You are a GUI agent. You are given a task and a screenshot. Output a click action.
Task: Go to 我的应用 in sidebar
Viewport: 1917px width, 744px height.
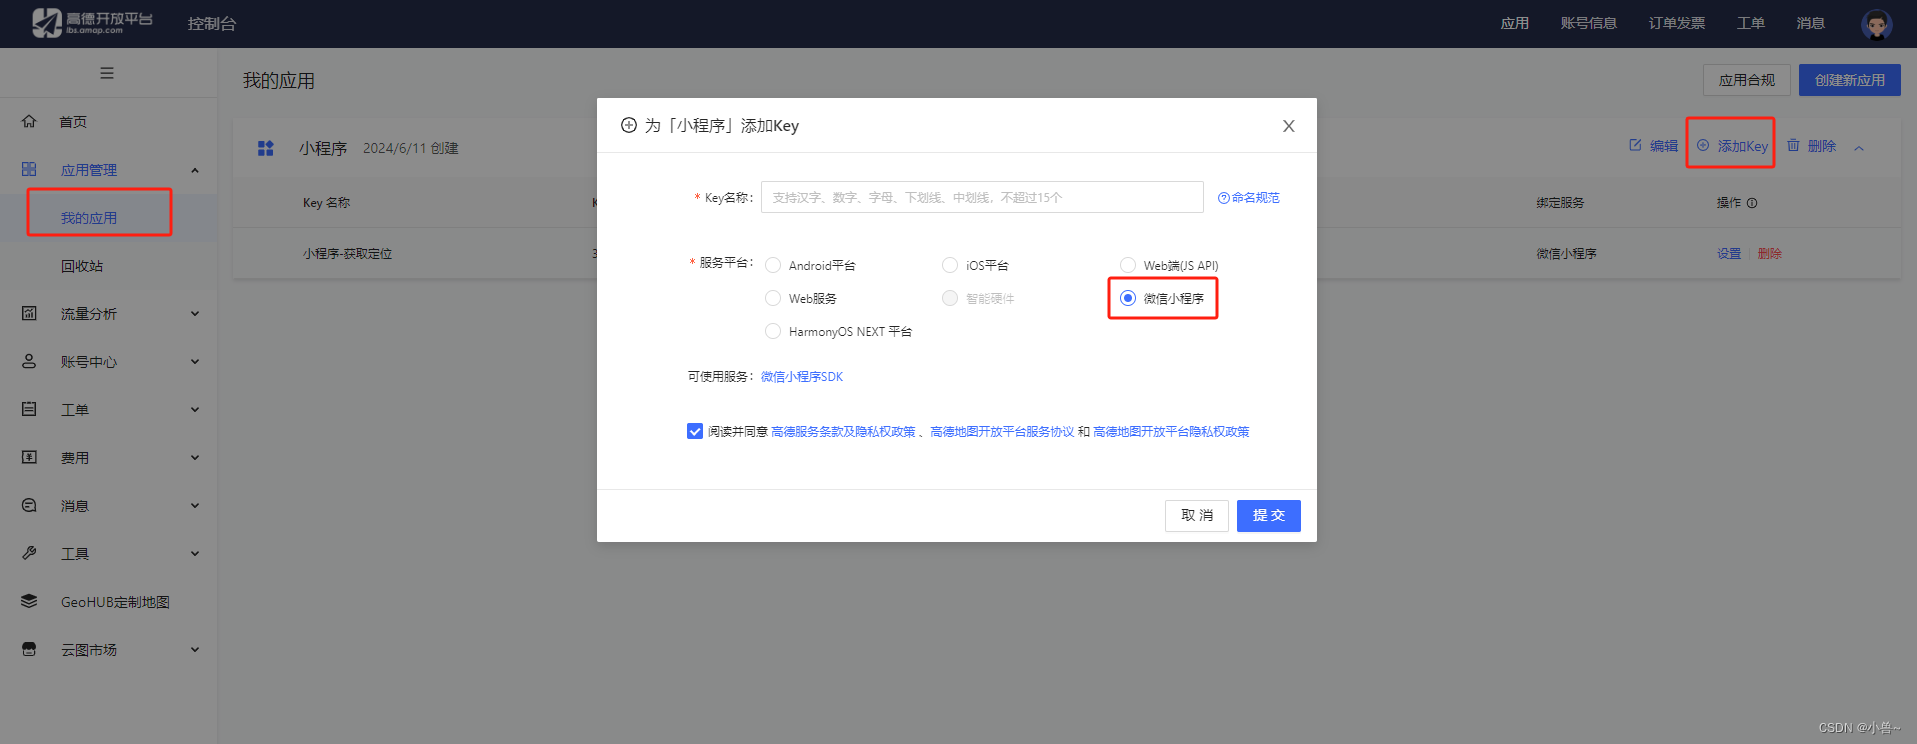[89, 218]
